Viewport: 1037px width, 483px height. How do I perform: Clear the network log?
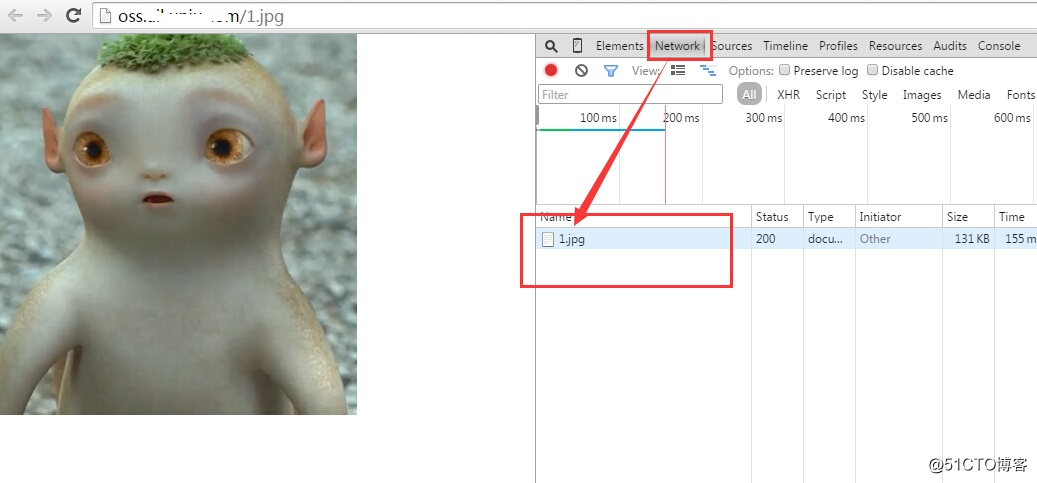pyautogui.click(x=581, y=70)
